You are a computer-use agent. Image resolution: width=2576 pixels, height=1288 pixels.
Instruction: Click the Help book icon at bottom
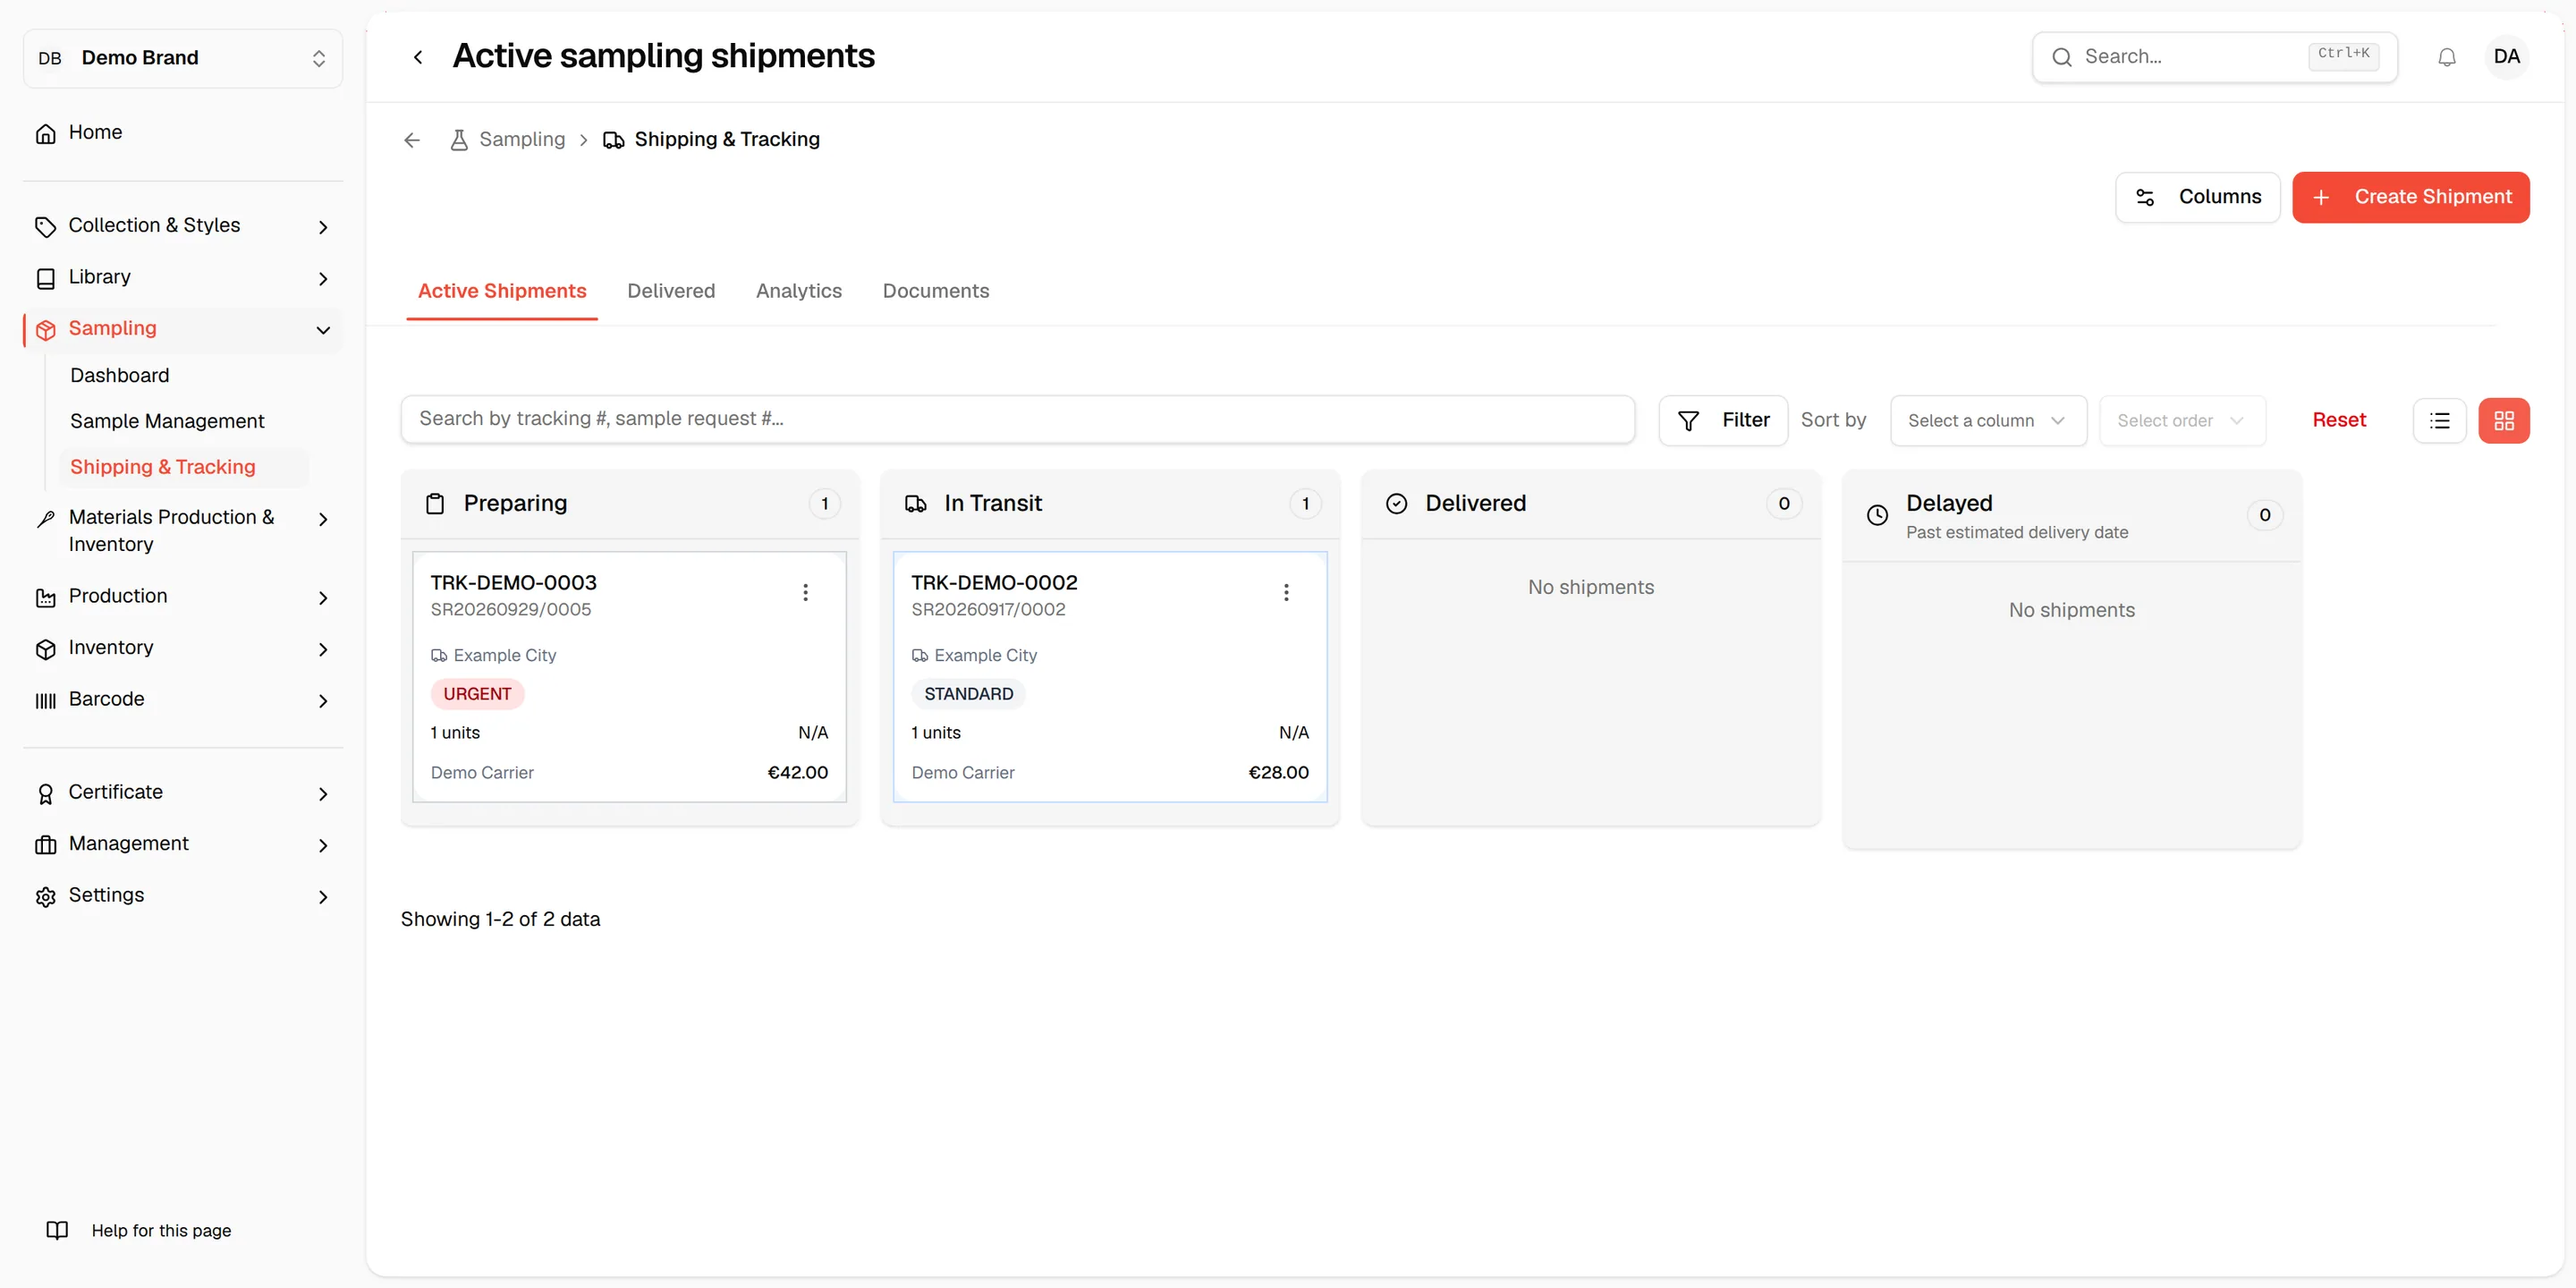pos(57,1230)
